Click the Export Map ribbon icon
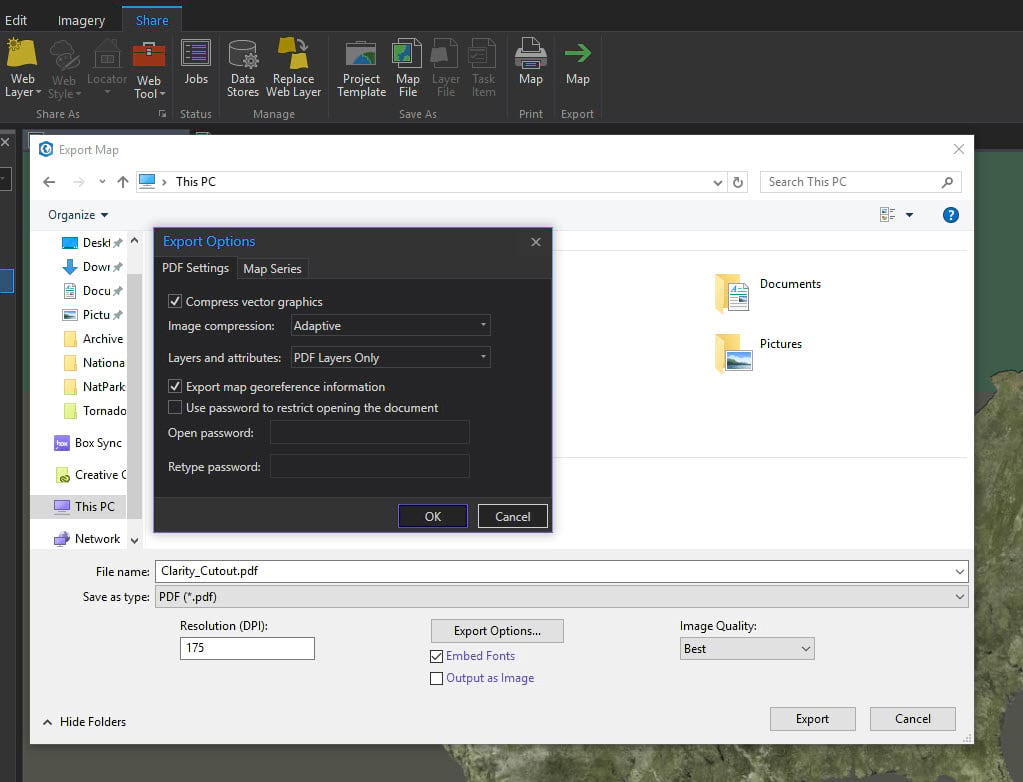 coord(577,62)
